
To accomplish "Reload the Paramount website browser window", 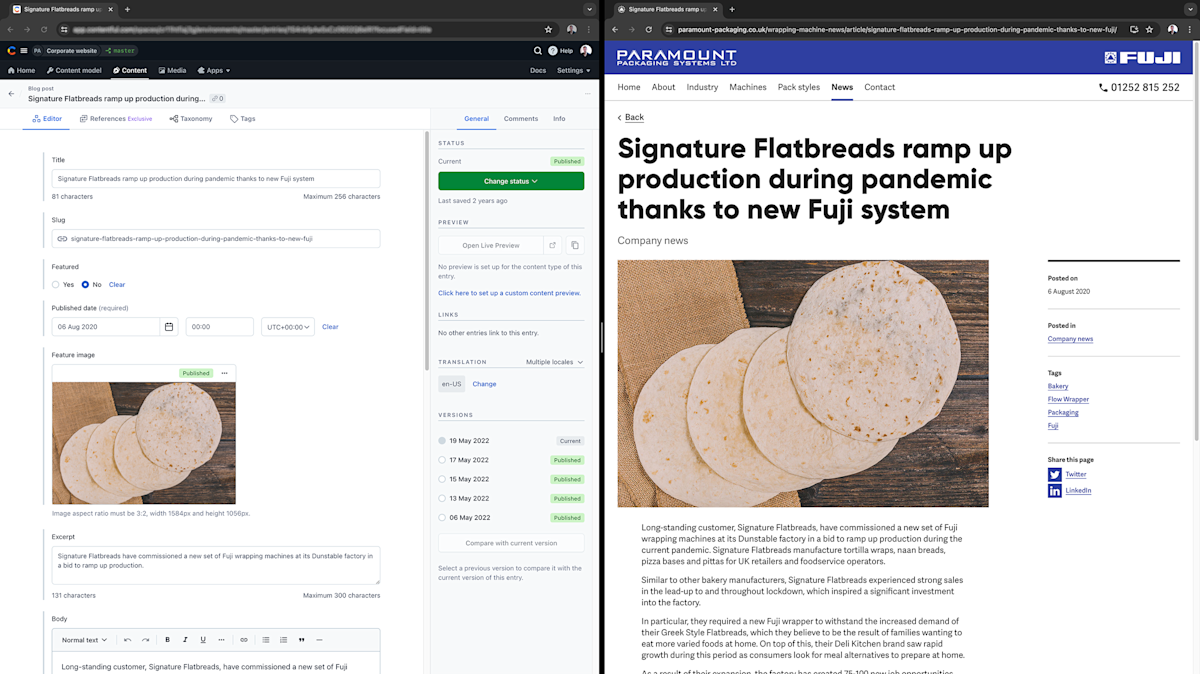I will pos(648,30).
